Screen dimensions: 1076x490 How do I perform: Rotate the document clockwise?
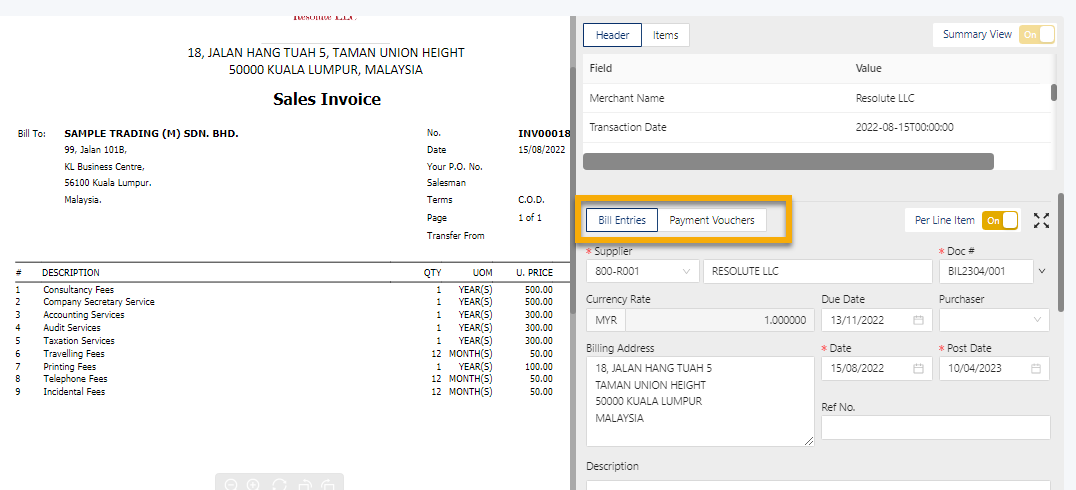327,485
